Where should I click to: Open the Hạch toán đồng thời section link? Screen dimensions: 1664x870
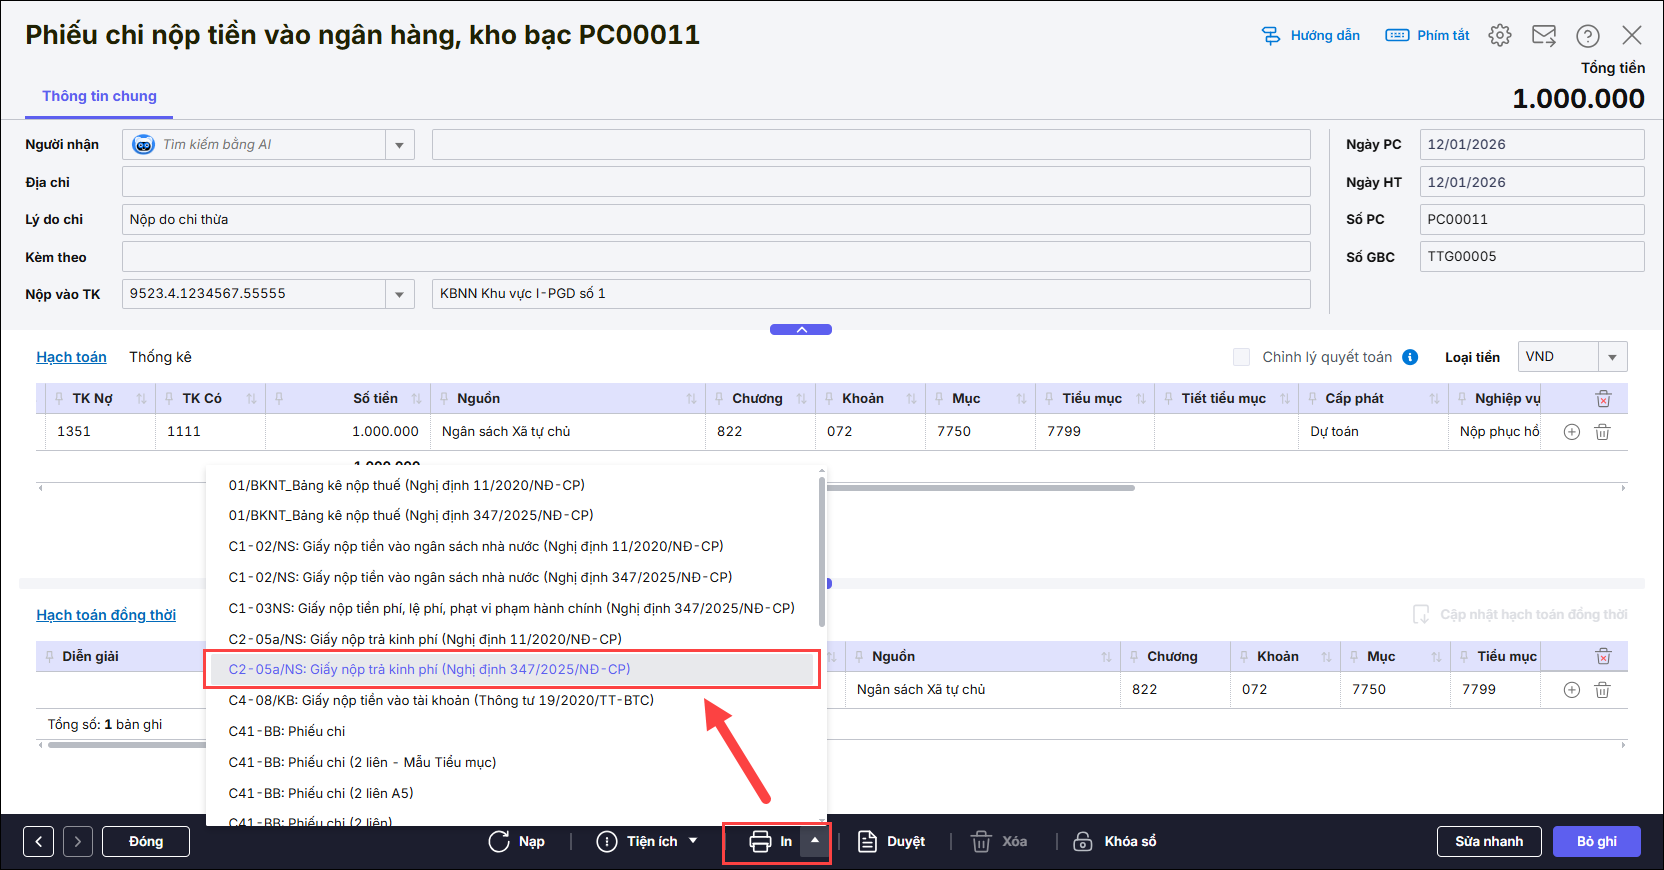tap(106, 615)
